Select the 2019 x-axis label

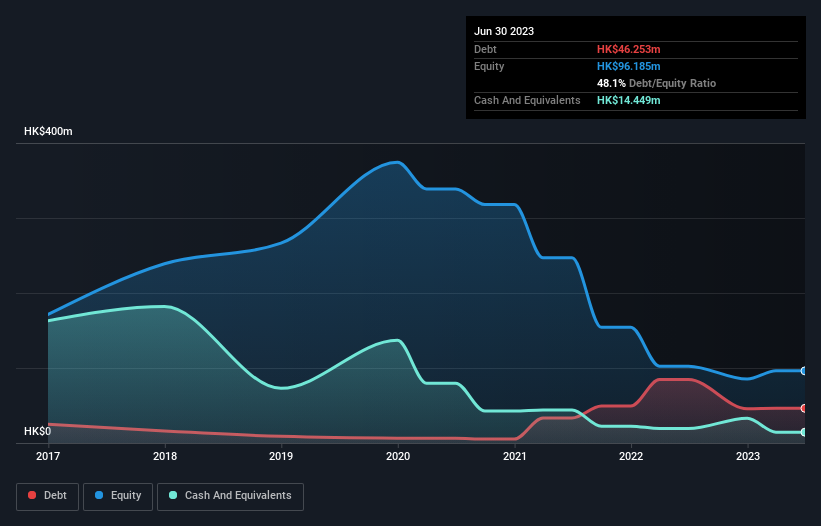tap(281, 456)
